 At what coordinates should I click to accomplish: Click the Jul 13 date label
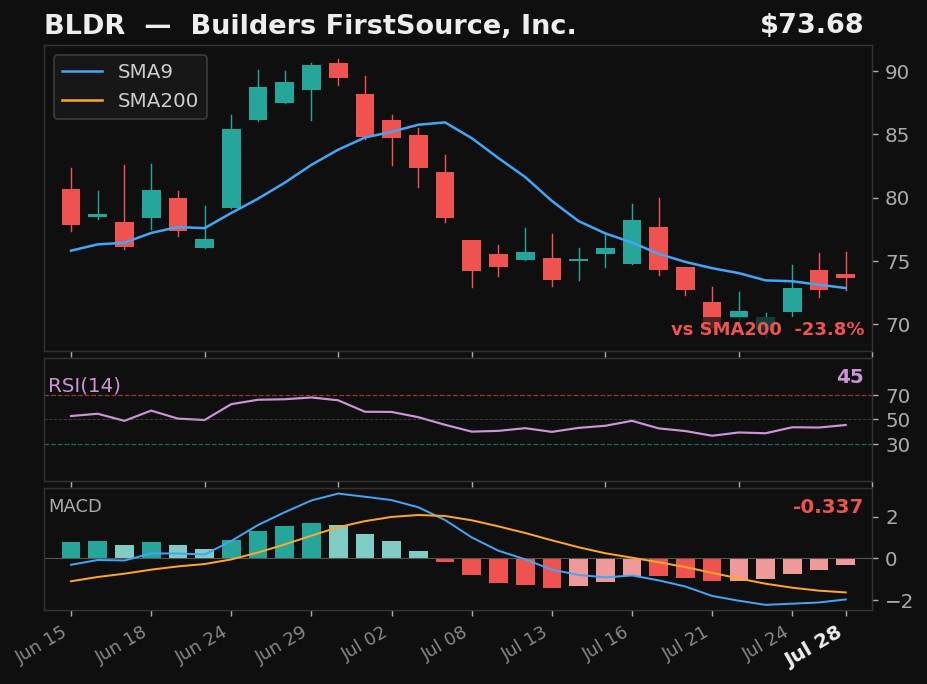tap(525, 643)
